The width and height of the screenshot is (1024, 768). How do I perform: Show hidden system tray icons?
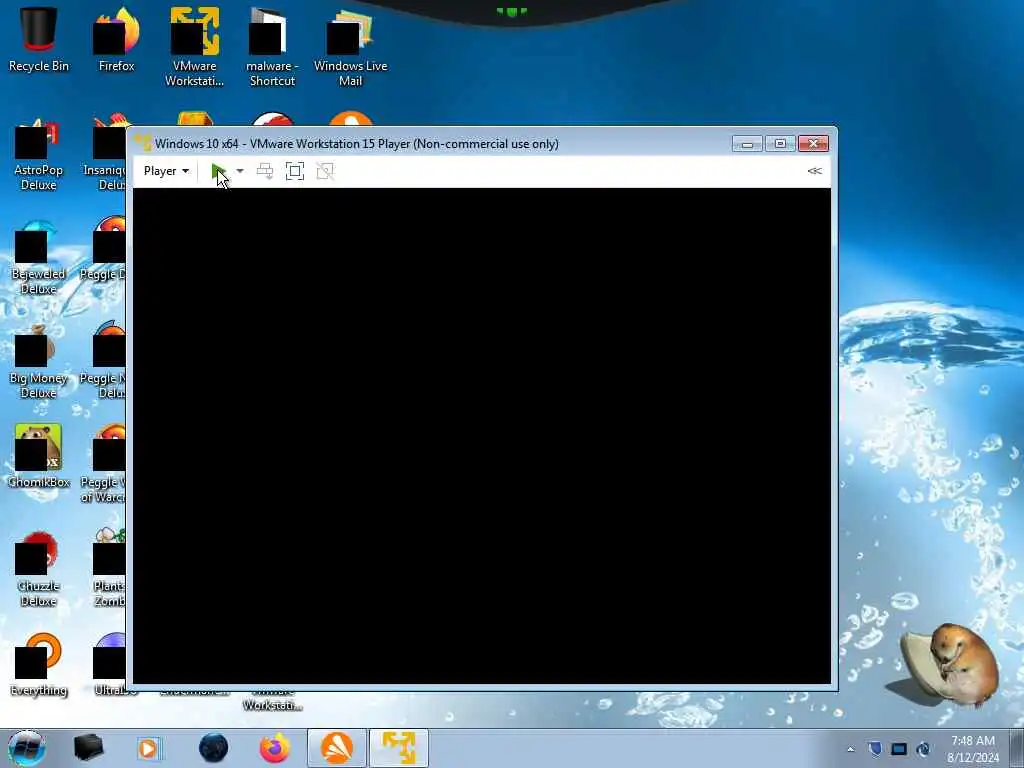[x=850, y=749]
